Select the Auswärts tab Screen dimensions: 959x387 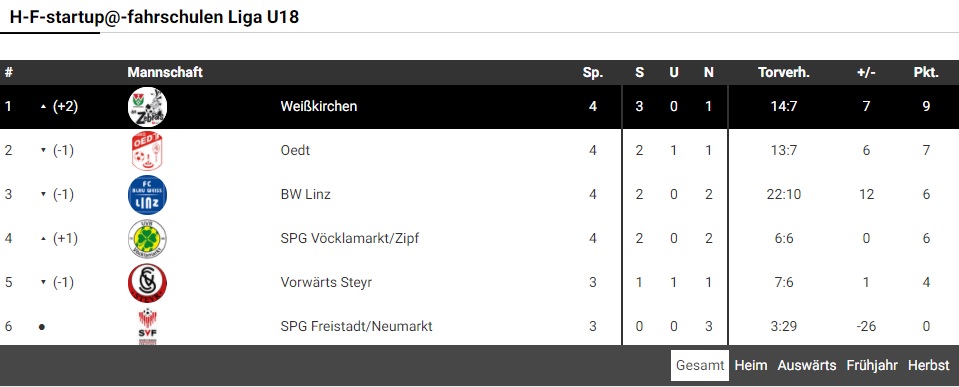[807, 366]
